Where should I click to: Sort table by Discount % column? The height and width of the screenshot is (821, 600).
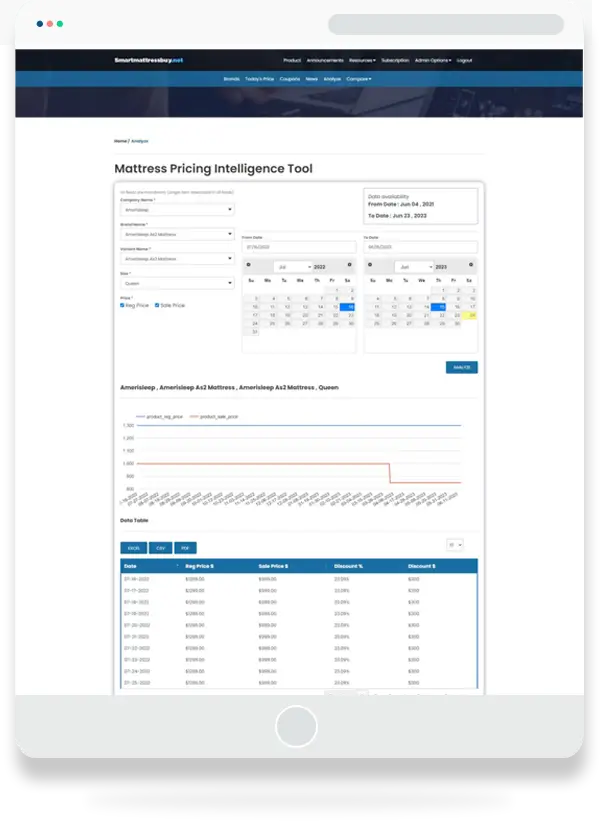point(368,566)
